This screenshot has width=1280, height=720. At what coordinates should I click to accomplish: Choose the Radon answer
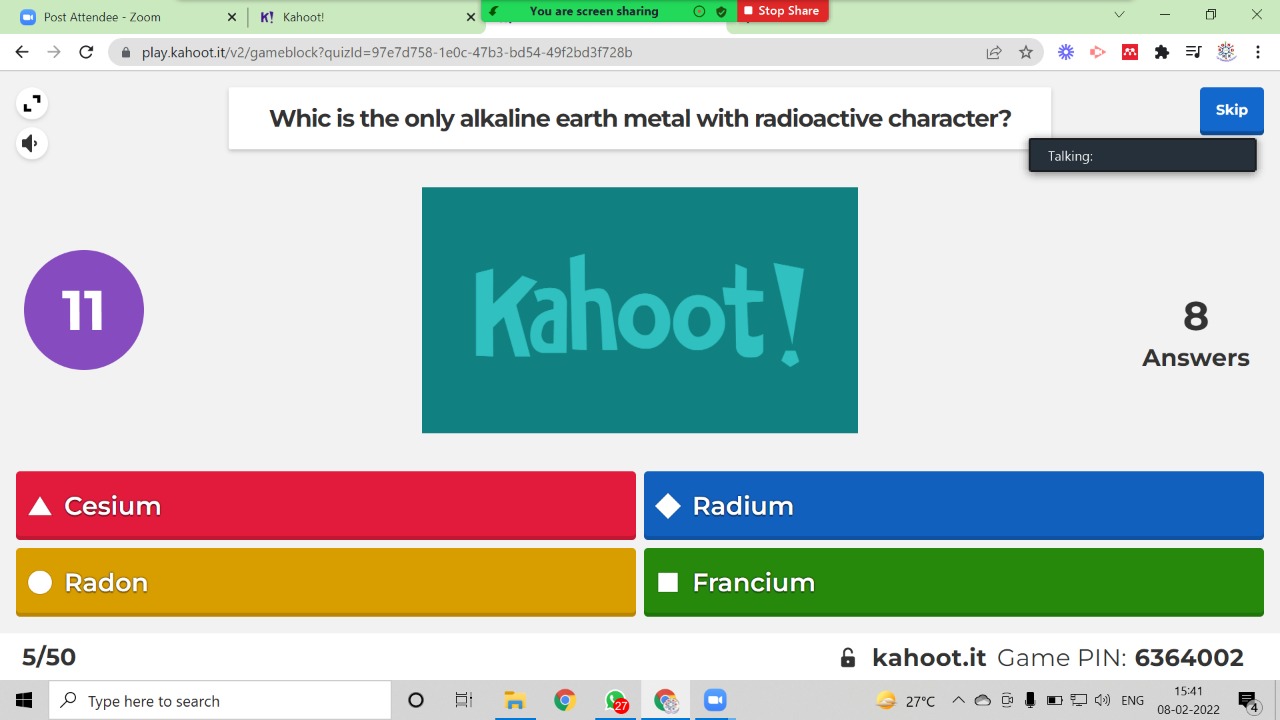coord(326,582)
